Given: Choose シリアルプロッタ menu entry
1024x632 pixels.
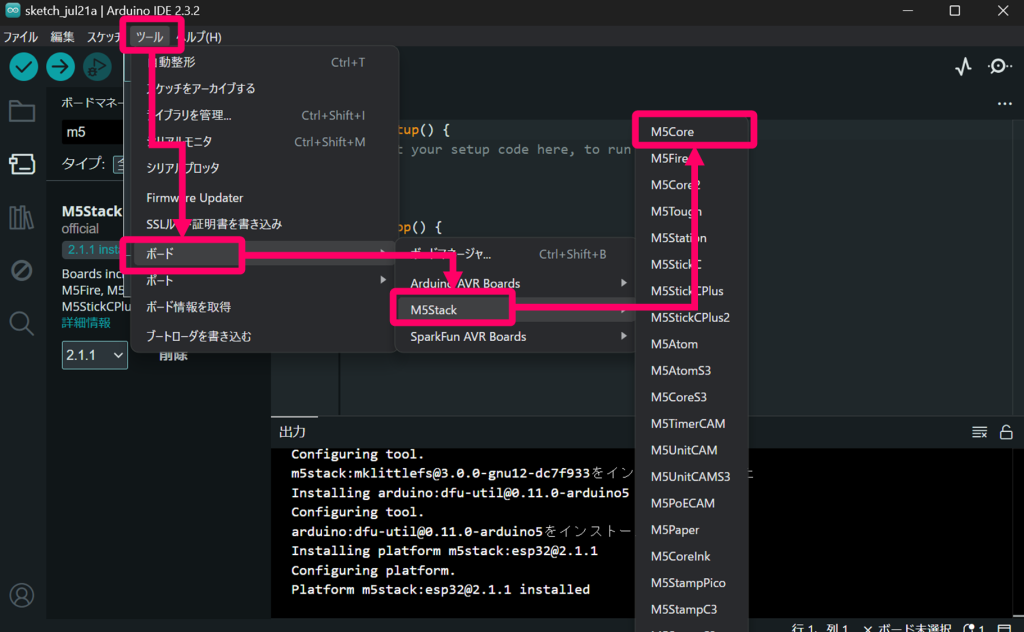Looking at the screenshot, I should pos(263,168).
